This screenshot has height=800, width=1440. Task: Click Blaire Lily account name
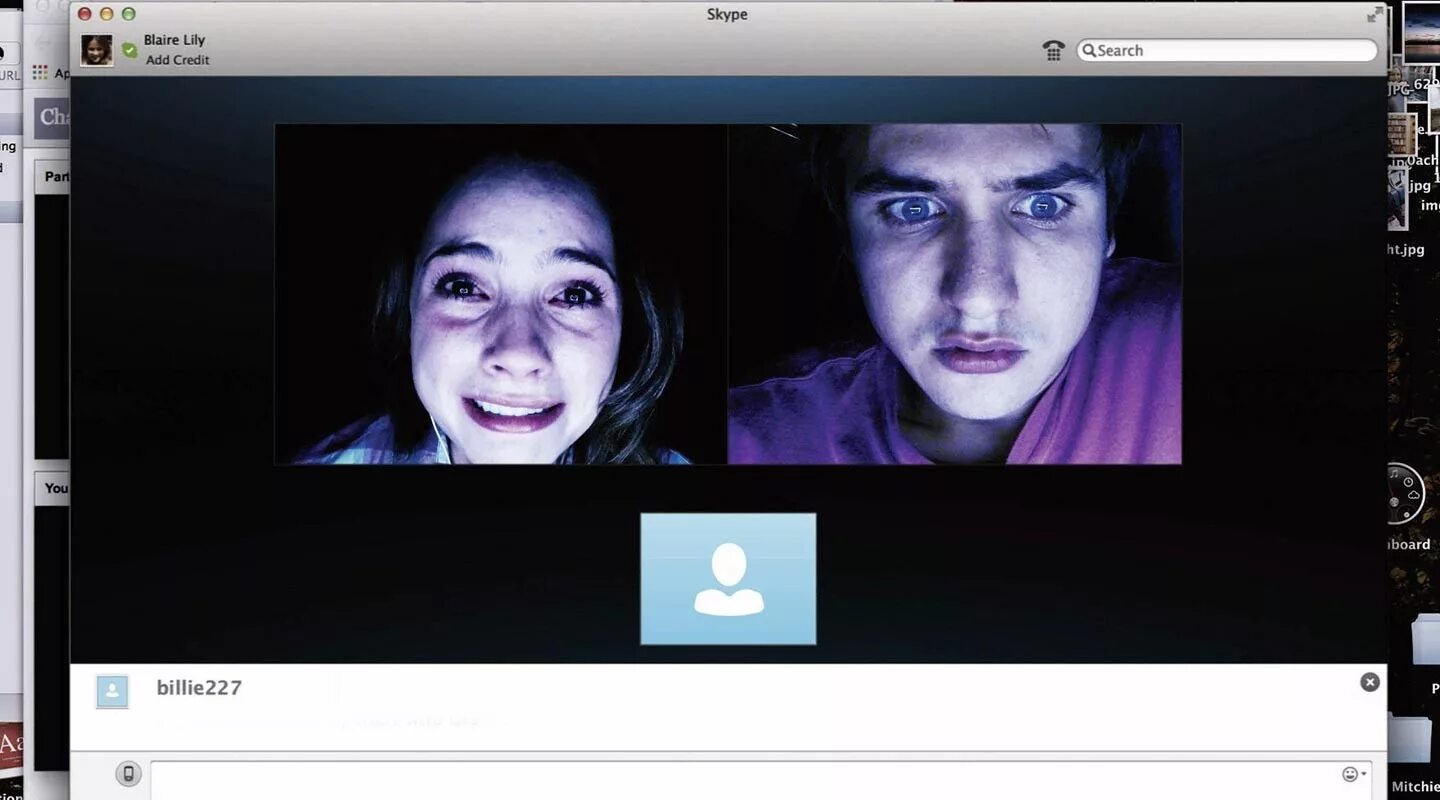point(174,40)
